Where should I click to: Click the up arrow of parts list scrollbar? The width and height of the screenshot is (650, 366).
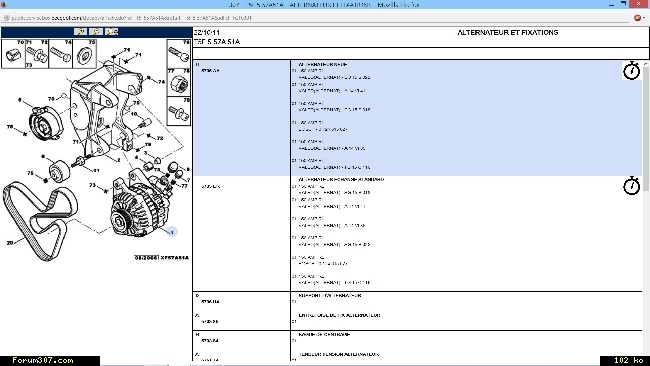(645, 64)
